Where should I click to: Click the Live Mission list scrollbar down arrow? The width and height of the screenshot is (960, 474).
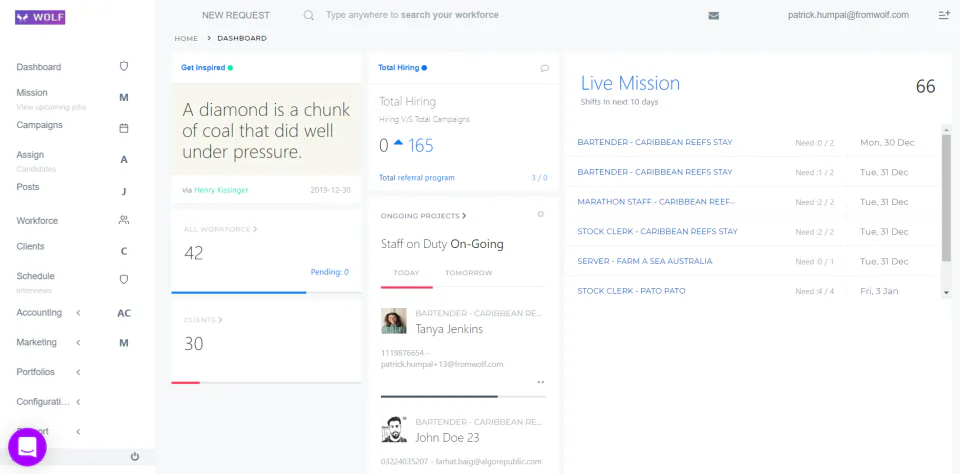pos(946,292)
